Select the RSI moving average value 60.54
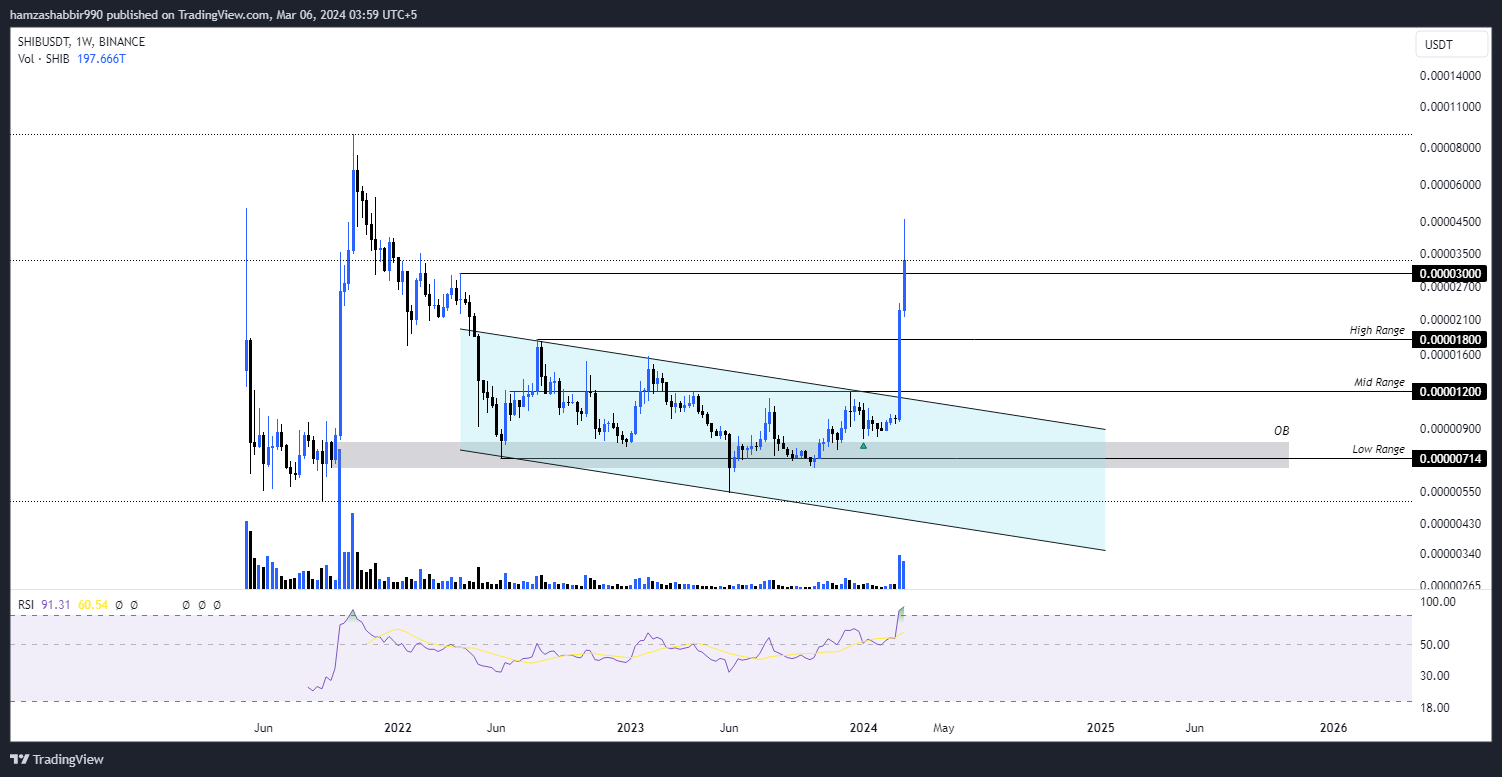The image size is (1502, 777). coord(92,605)
